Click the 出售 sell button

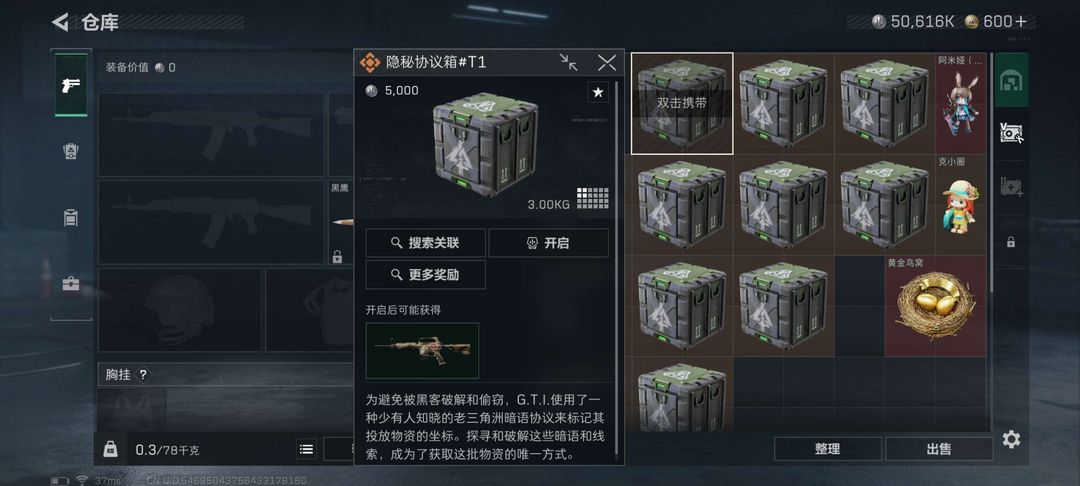pyautogui.click(x=939, y=449)
